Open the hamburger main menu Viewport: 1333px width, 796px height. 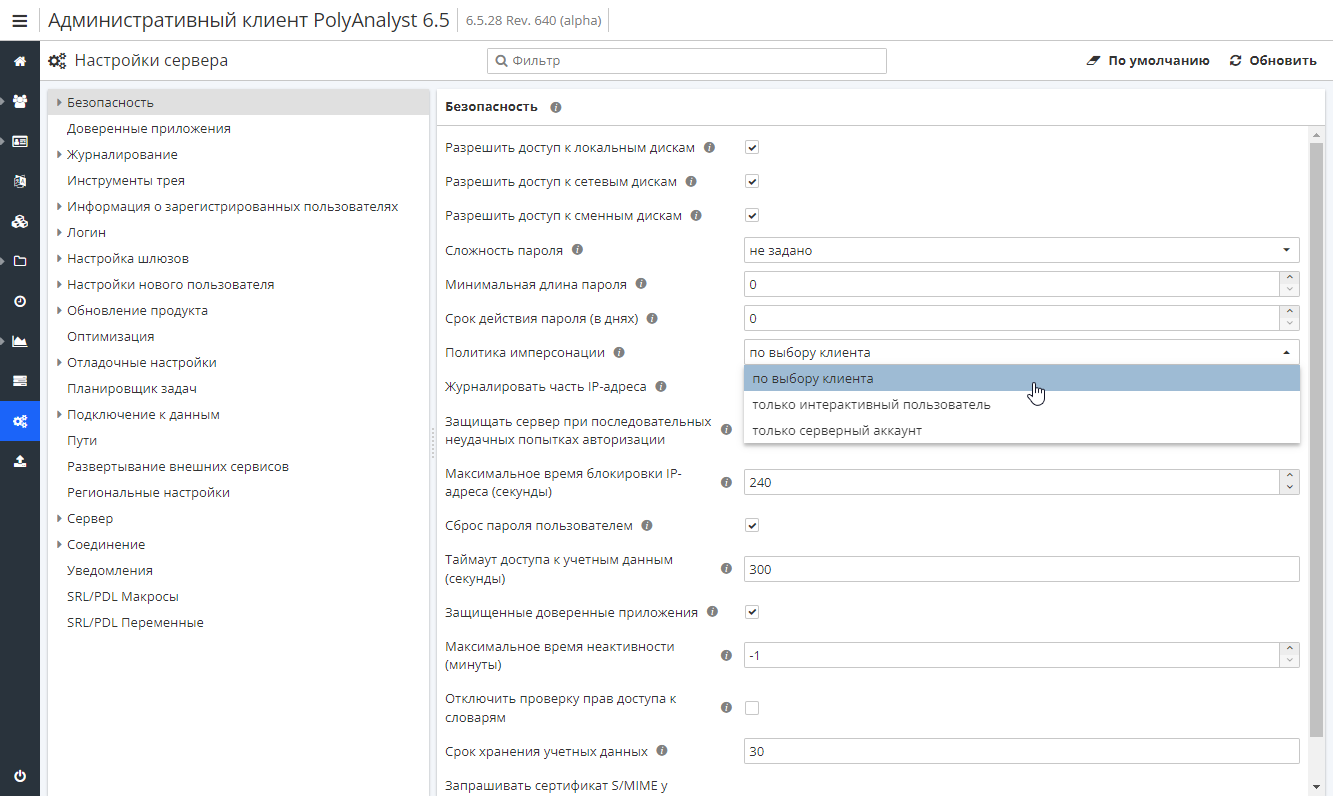20,20
